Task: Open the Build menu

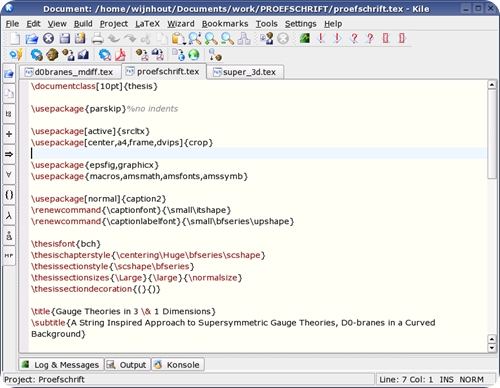Action: click(x=83, y=24)
